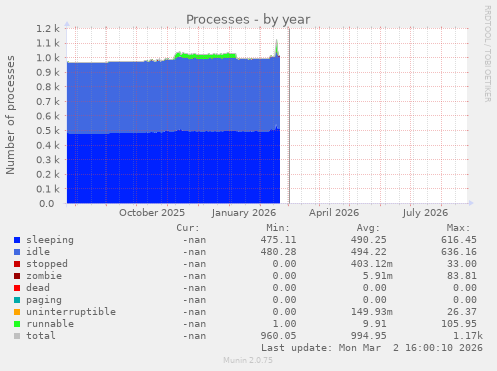Click the 'sleeping' legend label

(50, 240)
